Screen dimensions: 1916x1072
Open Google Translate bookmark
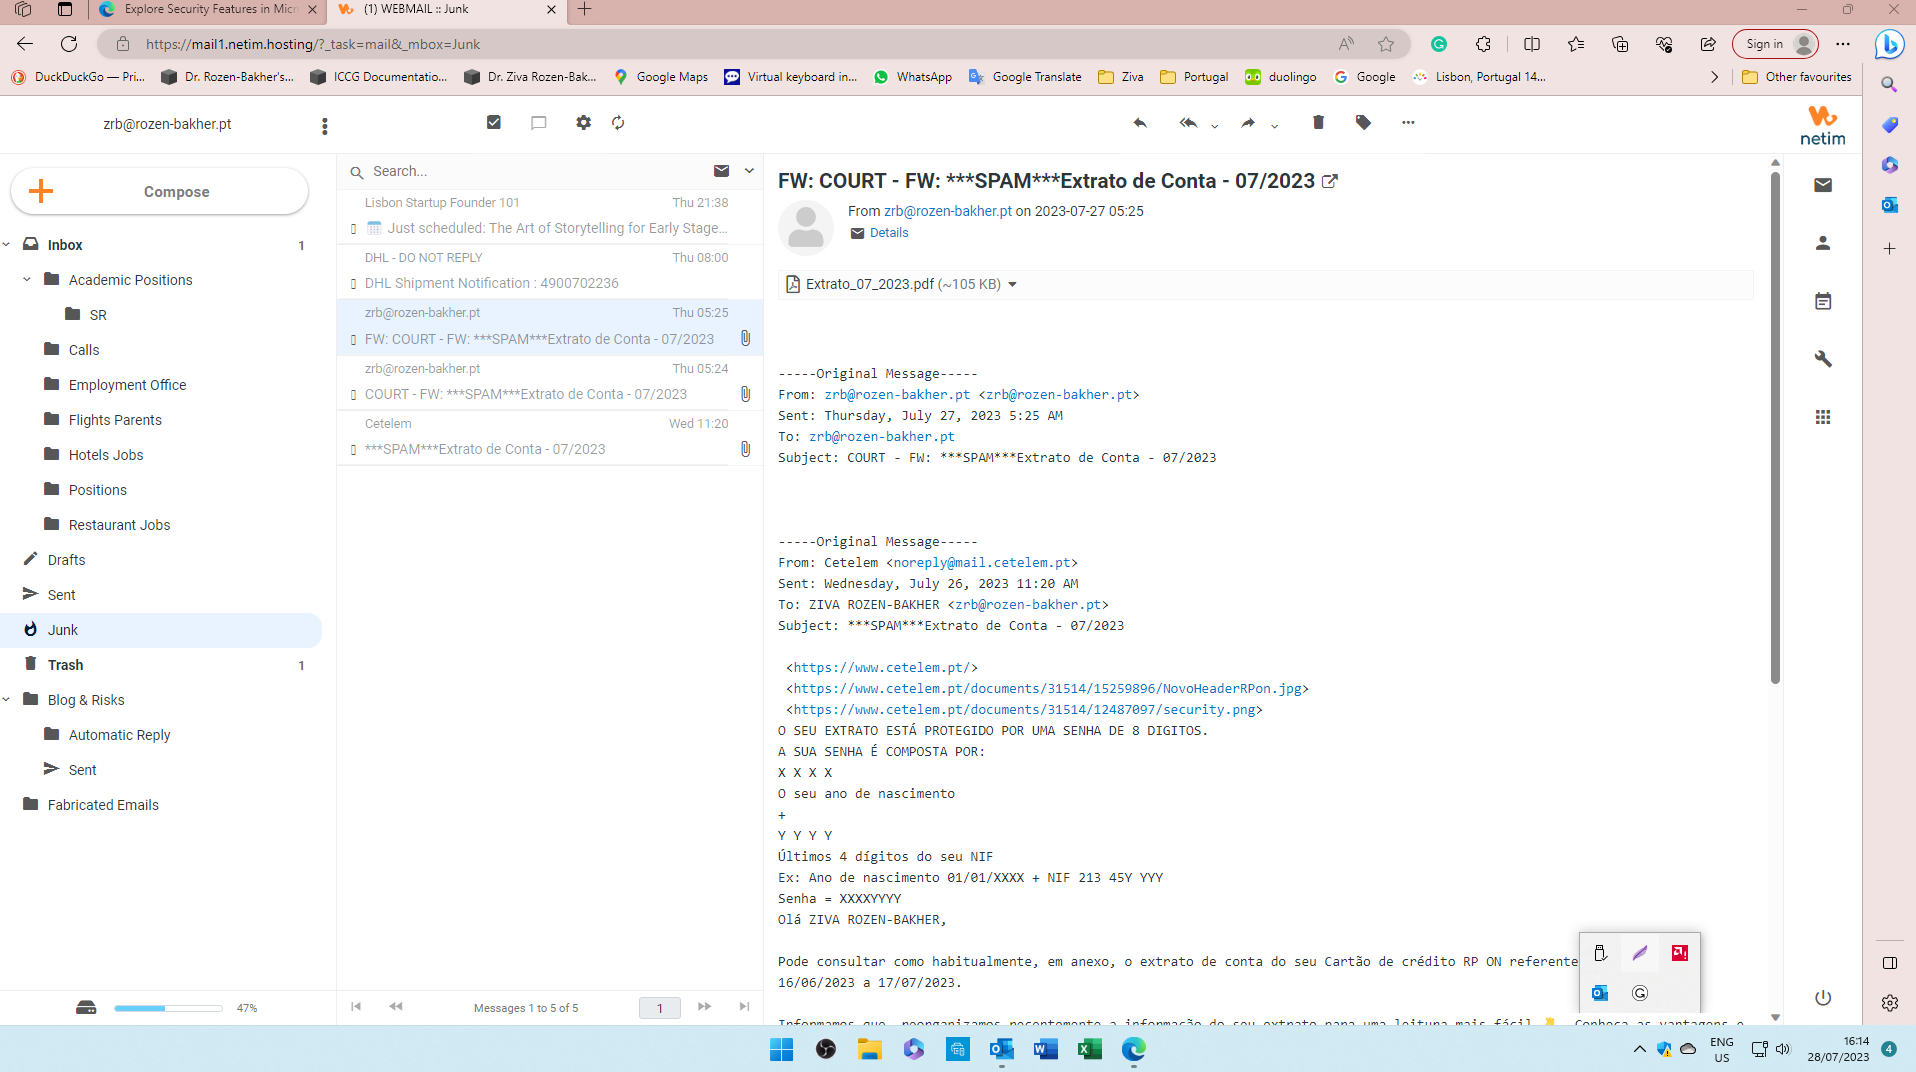(1025, 77)
